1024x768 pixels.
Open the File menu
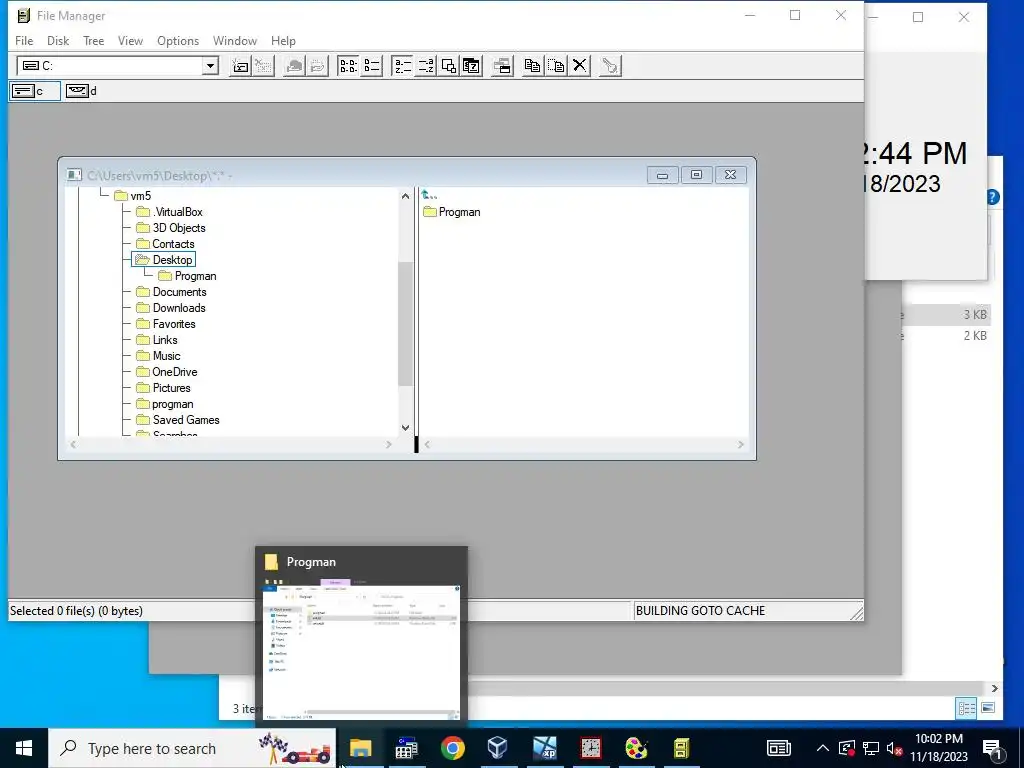tap(24, 40)
